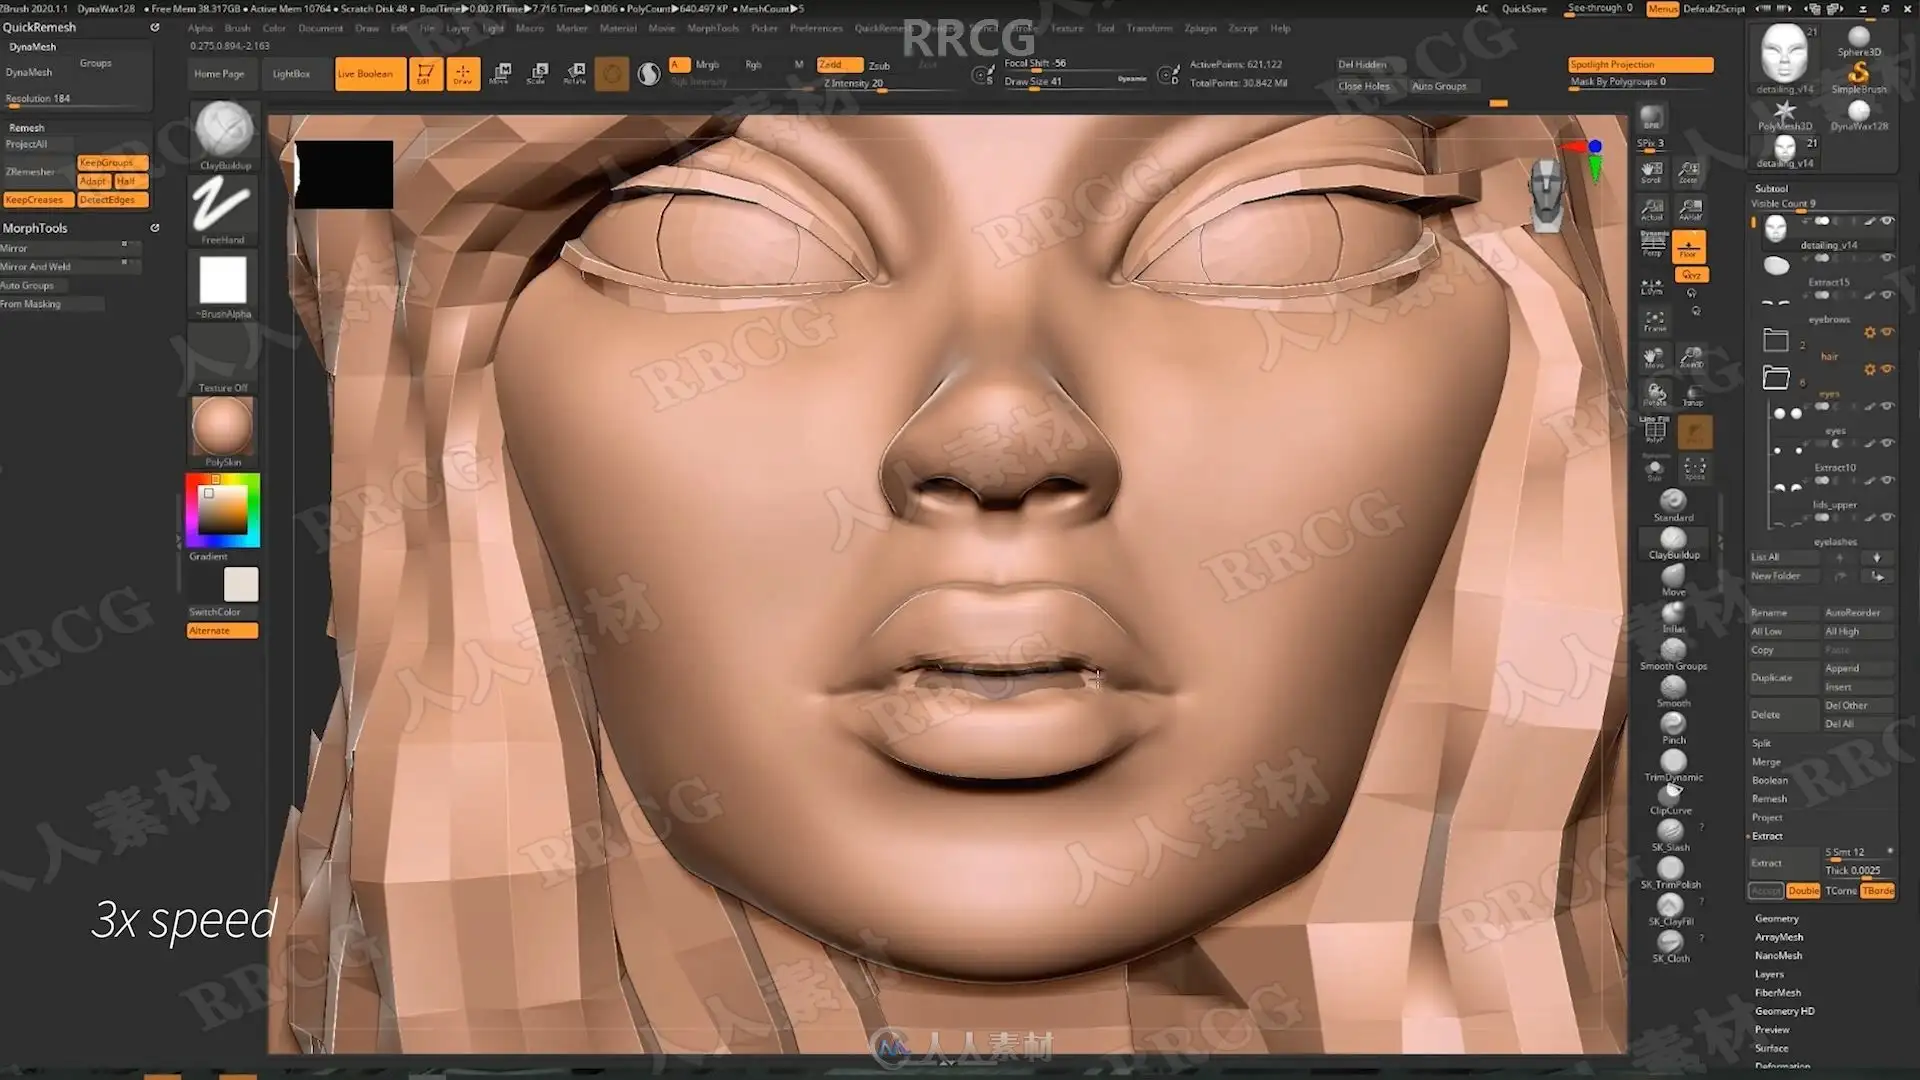Open the Zplugin menu
Image resolution: width=1920 pixels, height=1080 pixels.
pyautogui.click(x=1200, y=28)
